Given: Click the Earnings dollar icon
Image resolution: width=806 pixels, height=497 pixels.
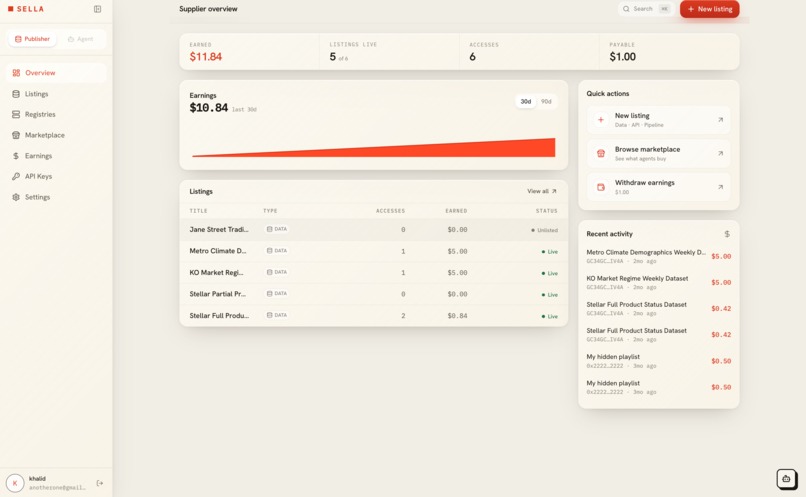Looking at the screenshot, I should (x=16, y=156).
